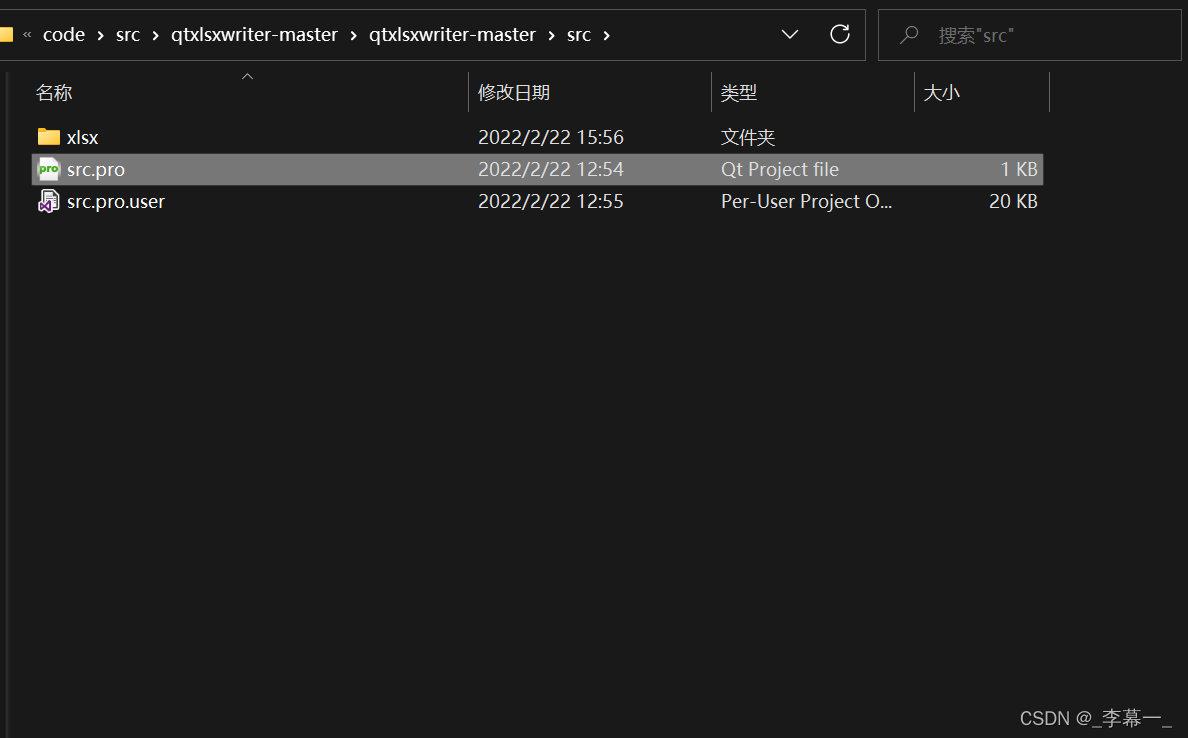Navigate to code in the breadcrumb path
This screenshot has height=738, width=1188.
pos(64,34)
